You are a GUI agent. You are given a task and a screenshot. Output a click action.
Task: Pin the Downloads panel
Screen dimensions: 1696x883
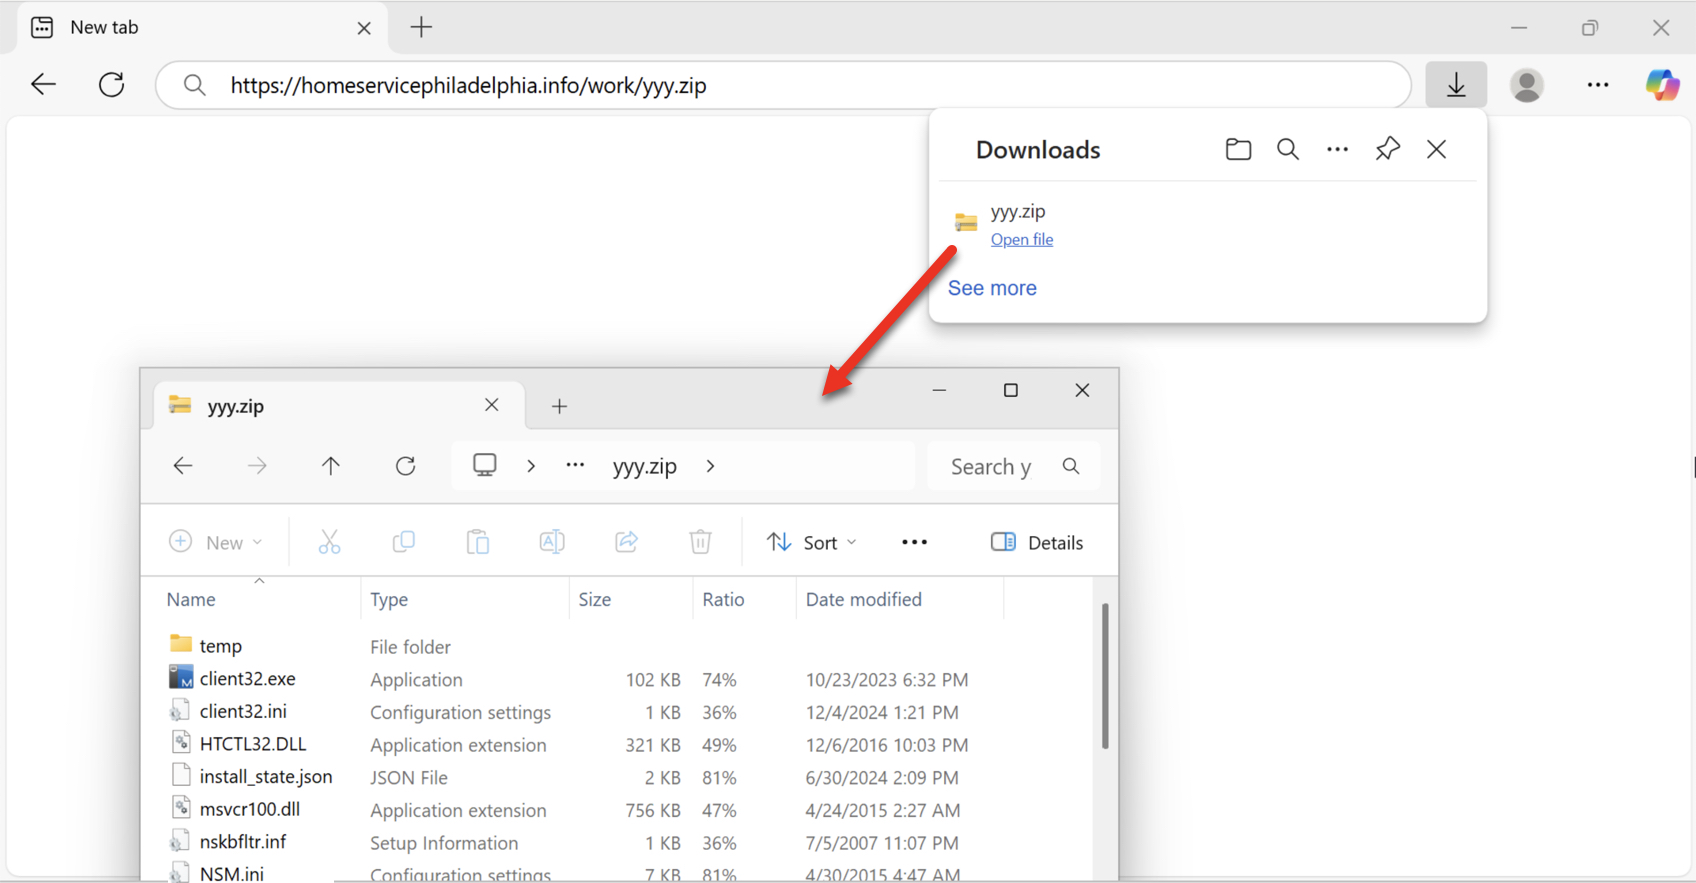(1387, 149)
